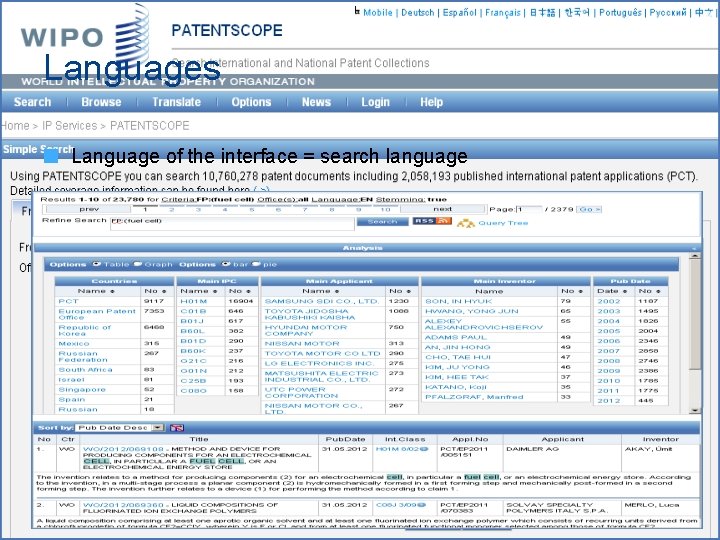Filter by publication year 2008
720x540 pixels.
[608, 361]
